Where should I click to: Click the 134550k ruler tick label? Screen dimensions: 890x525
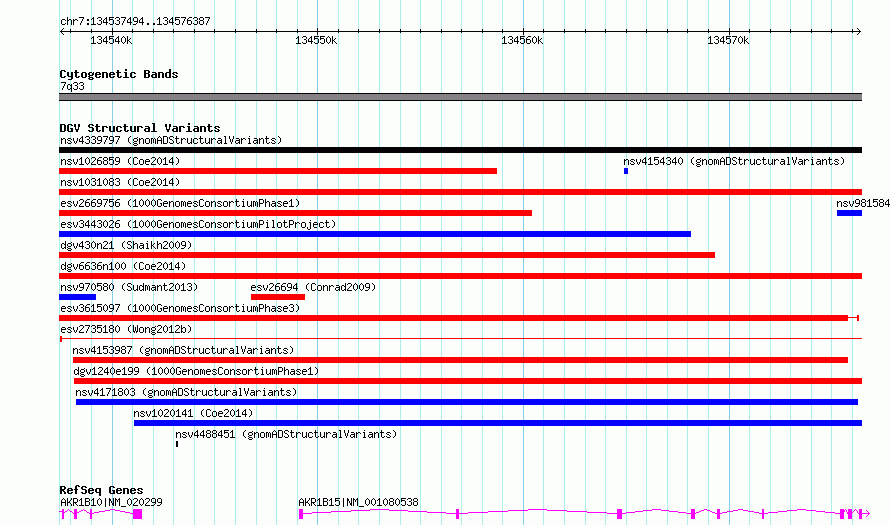[x=316, y=40]
